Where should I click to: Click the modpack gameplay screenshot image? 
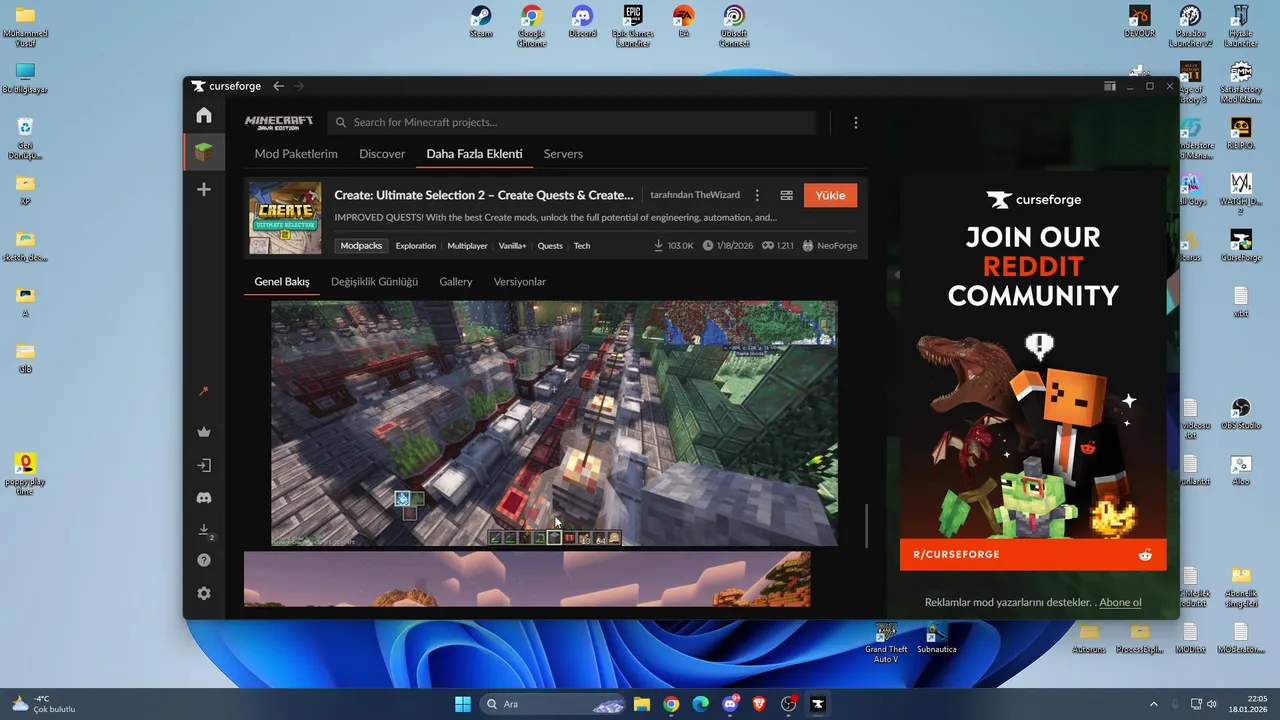pyautogui.click(x=554, y=423)
